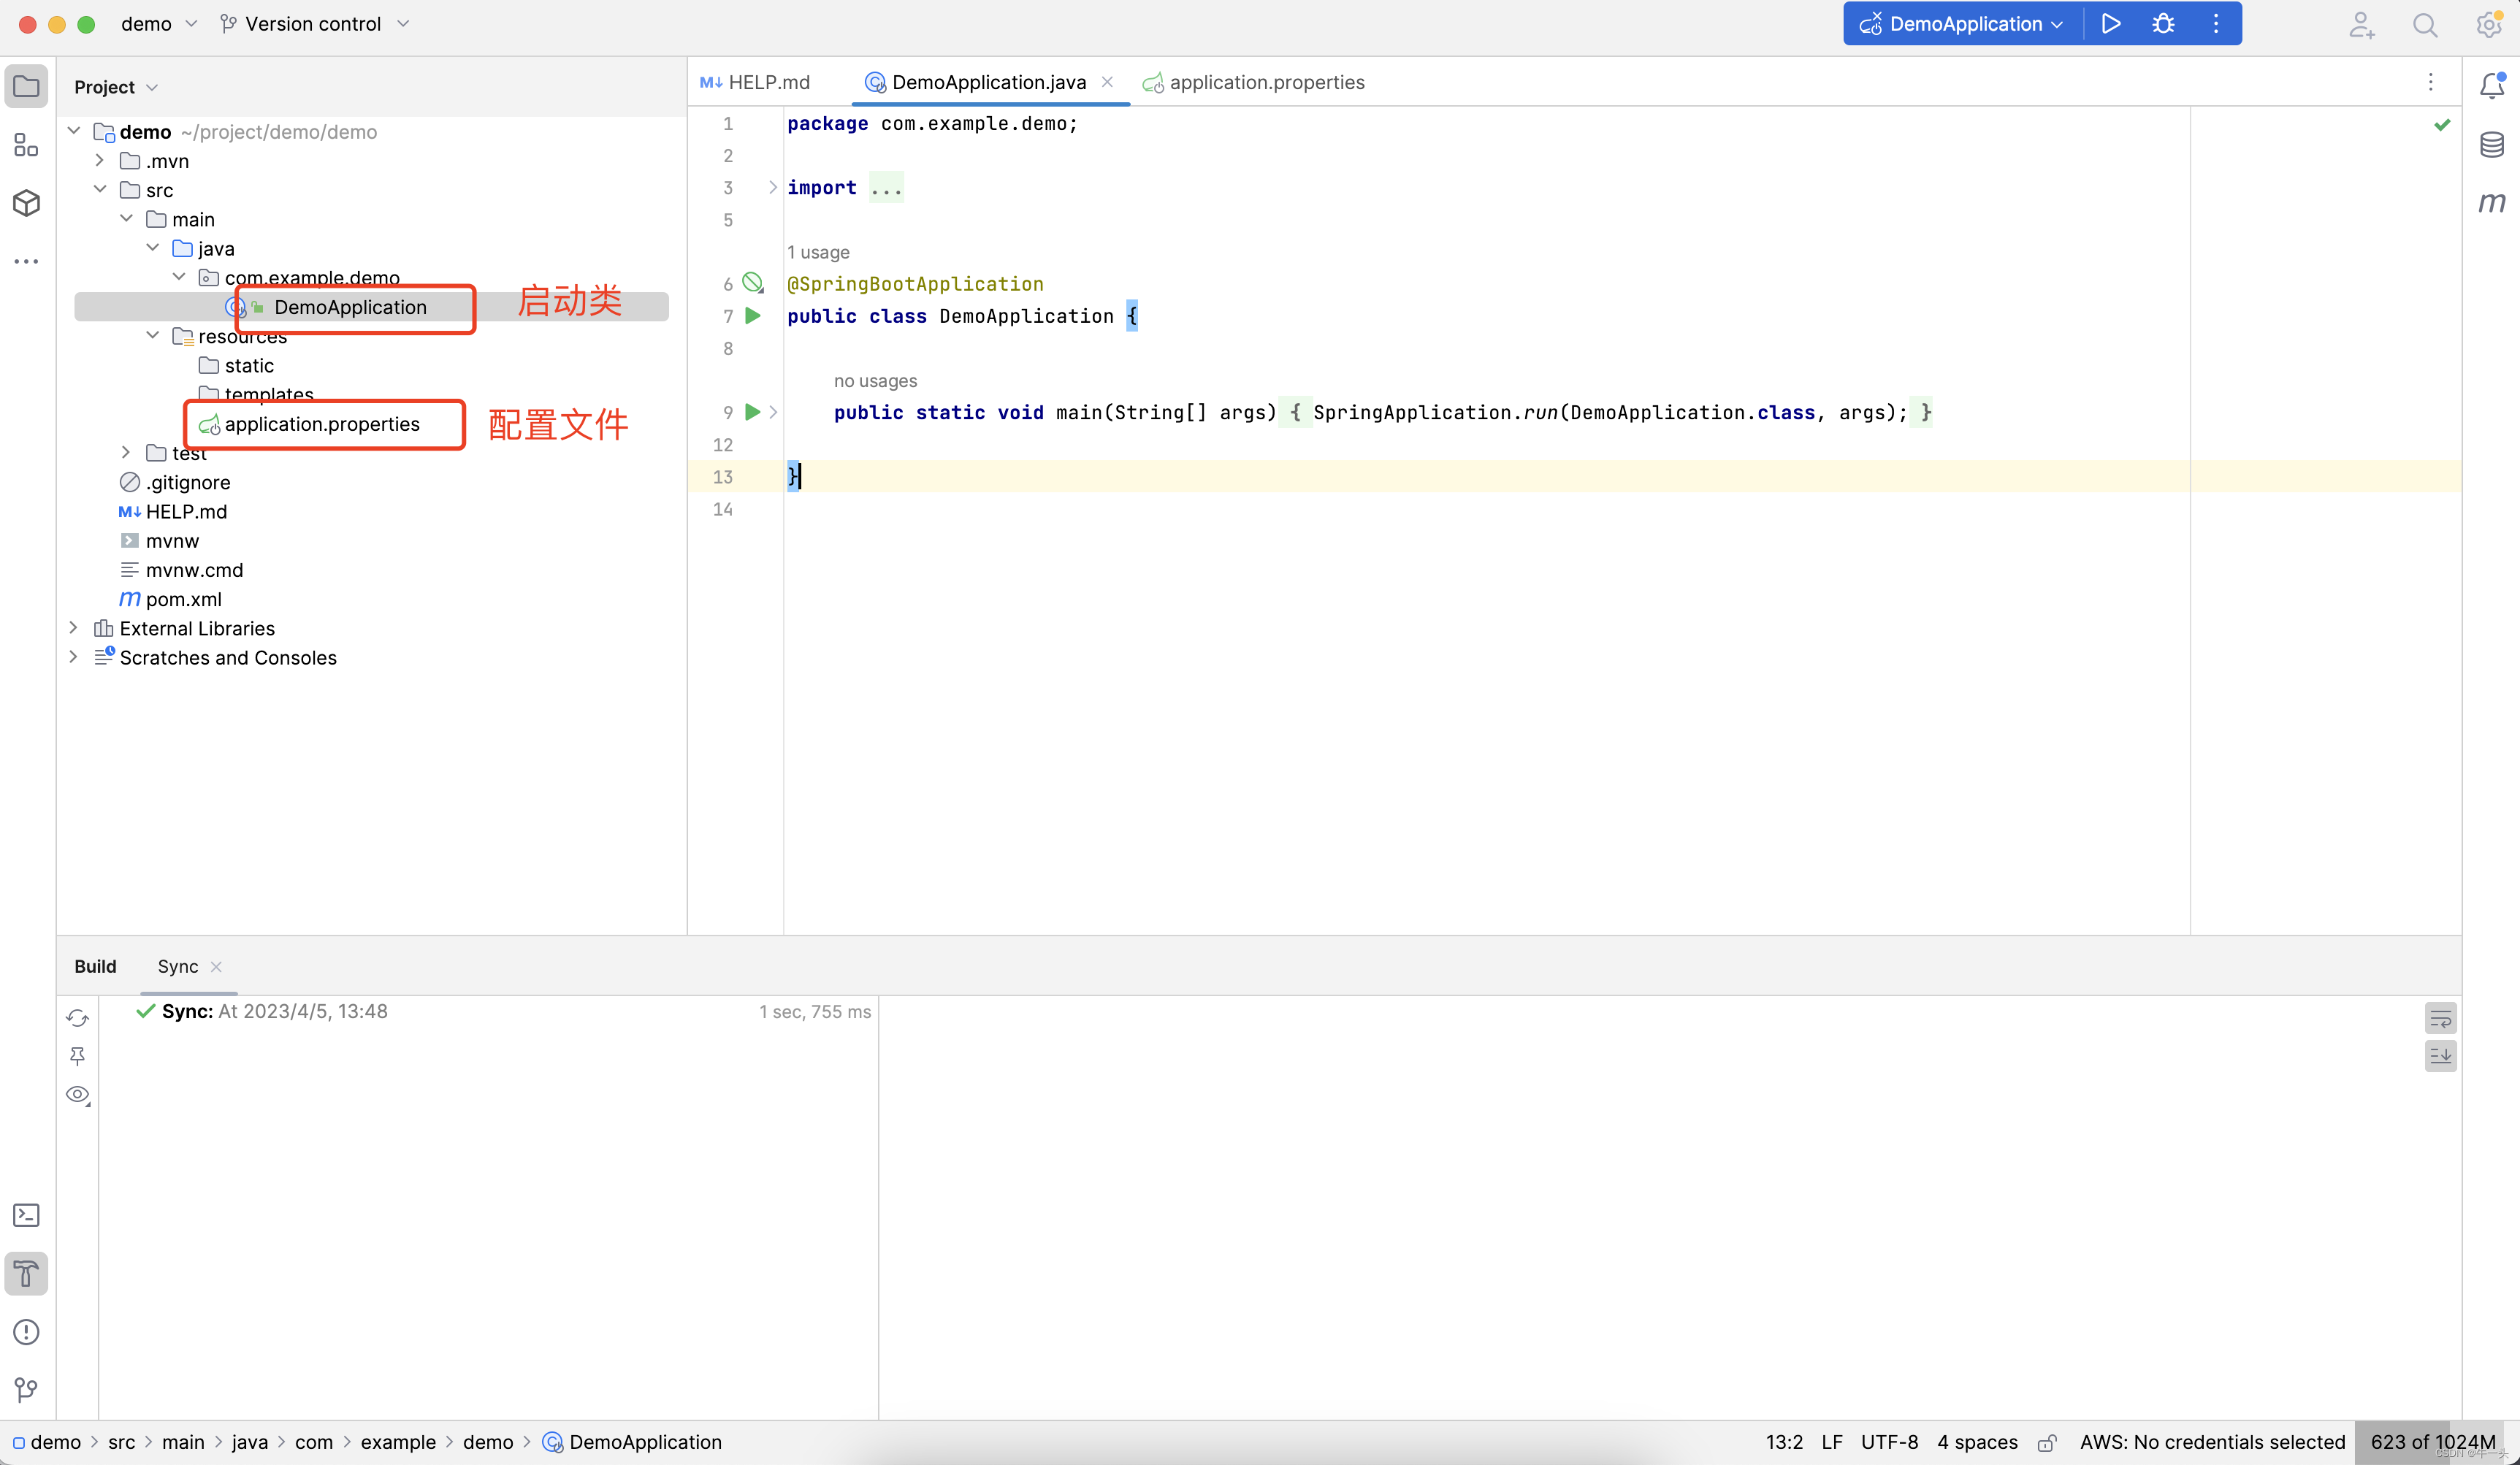Image resolution: width=2520 pixels, height=1465 pixels.
Task: Open the Git branch tool window
Action: (26, 1390)
